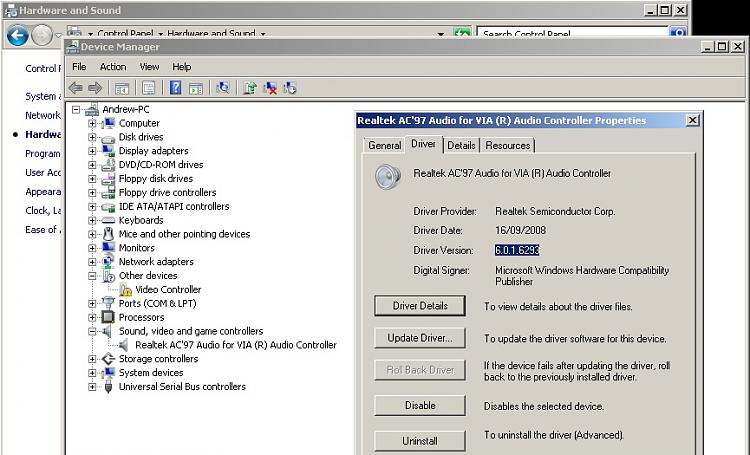Expand Floppy drive controllers node

(x=92, y=193)
